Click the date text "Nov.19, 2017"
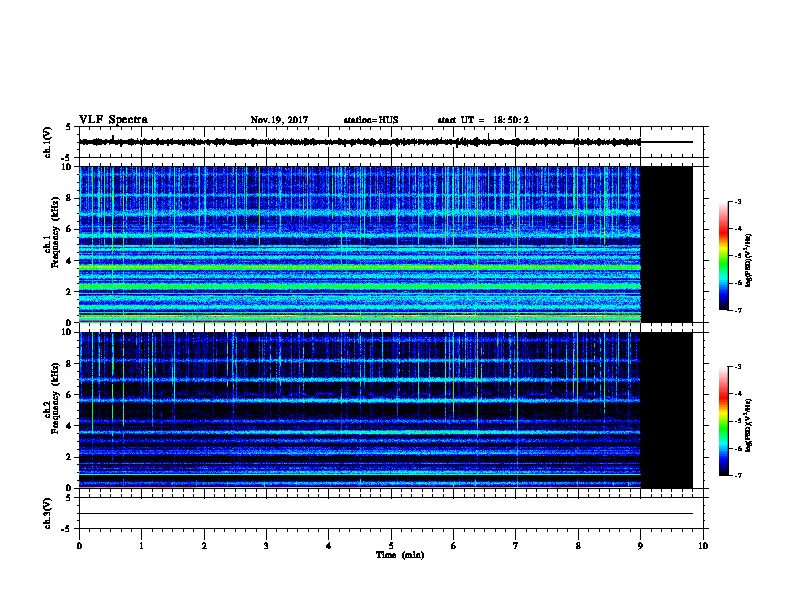This screenshot has width=792, height=612. (279, 120)
